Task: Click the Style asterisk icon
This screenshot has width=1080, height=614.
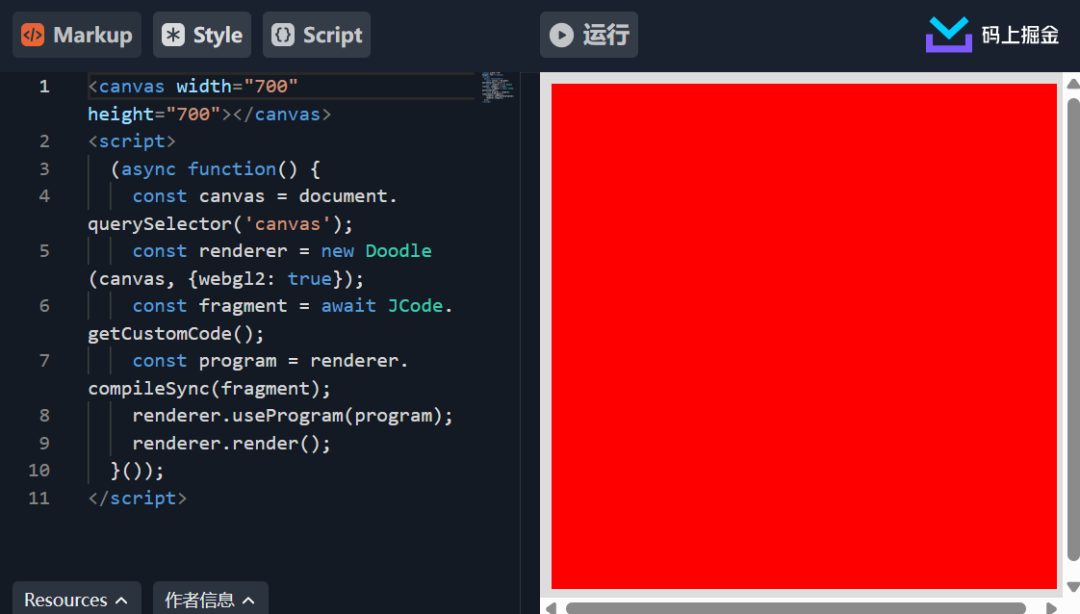Action: (173, 34)
